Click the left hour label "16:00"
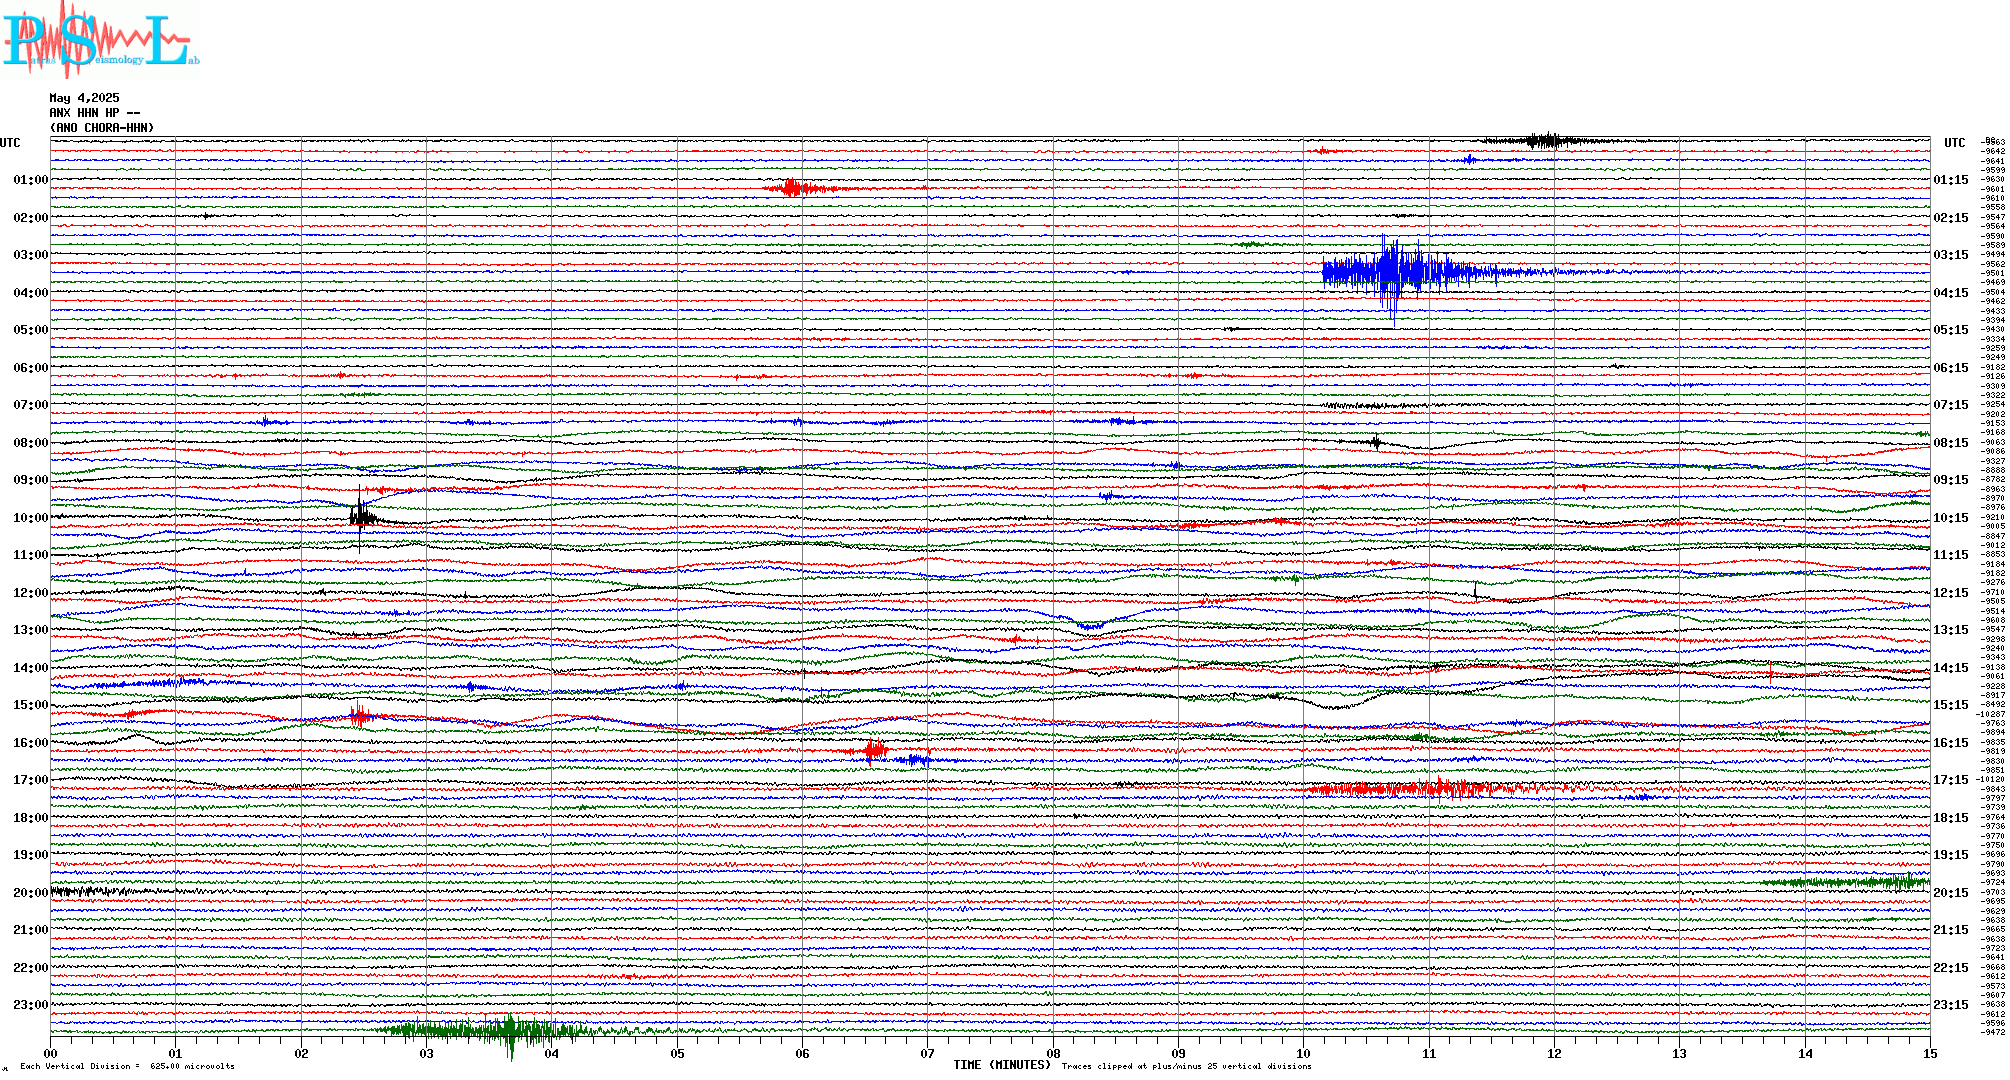 click(x=31, y=743)
